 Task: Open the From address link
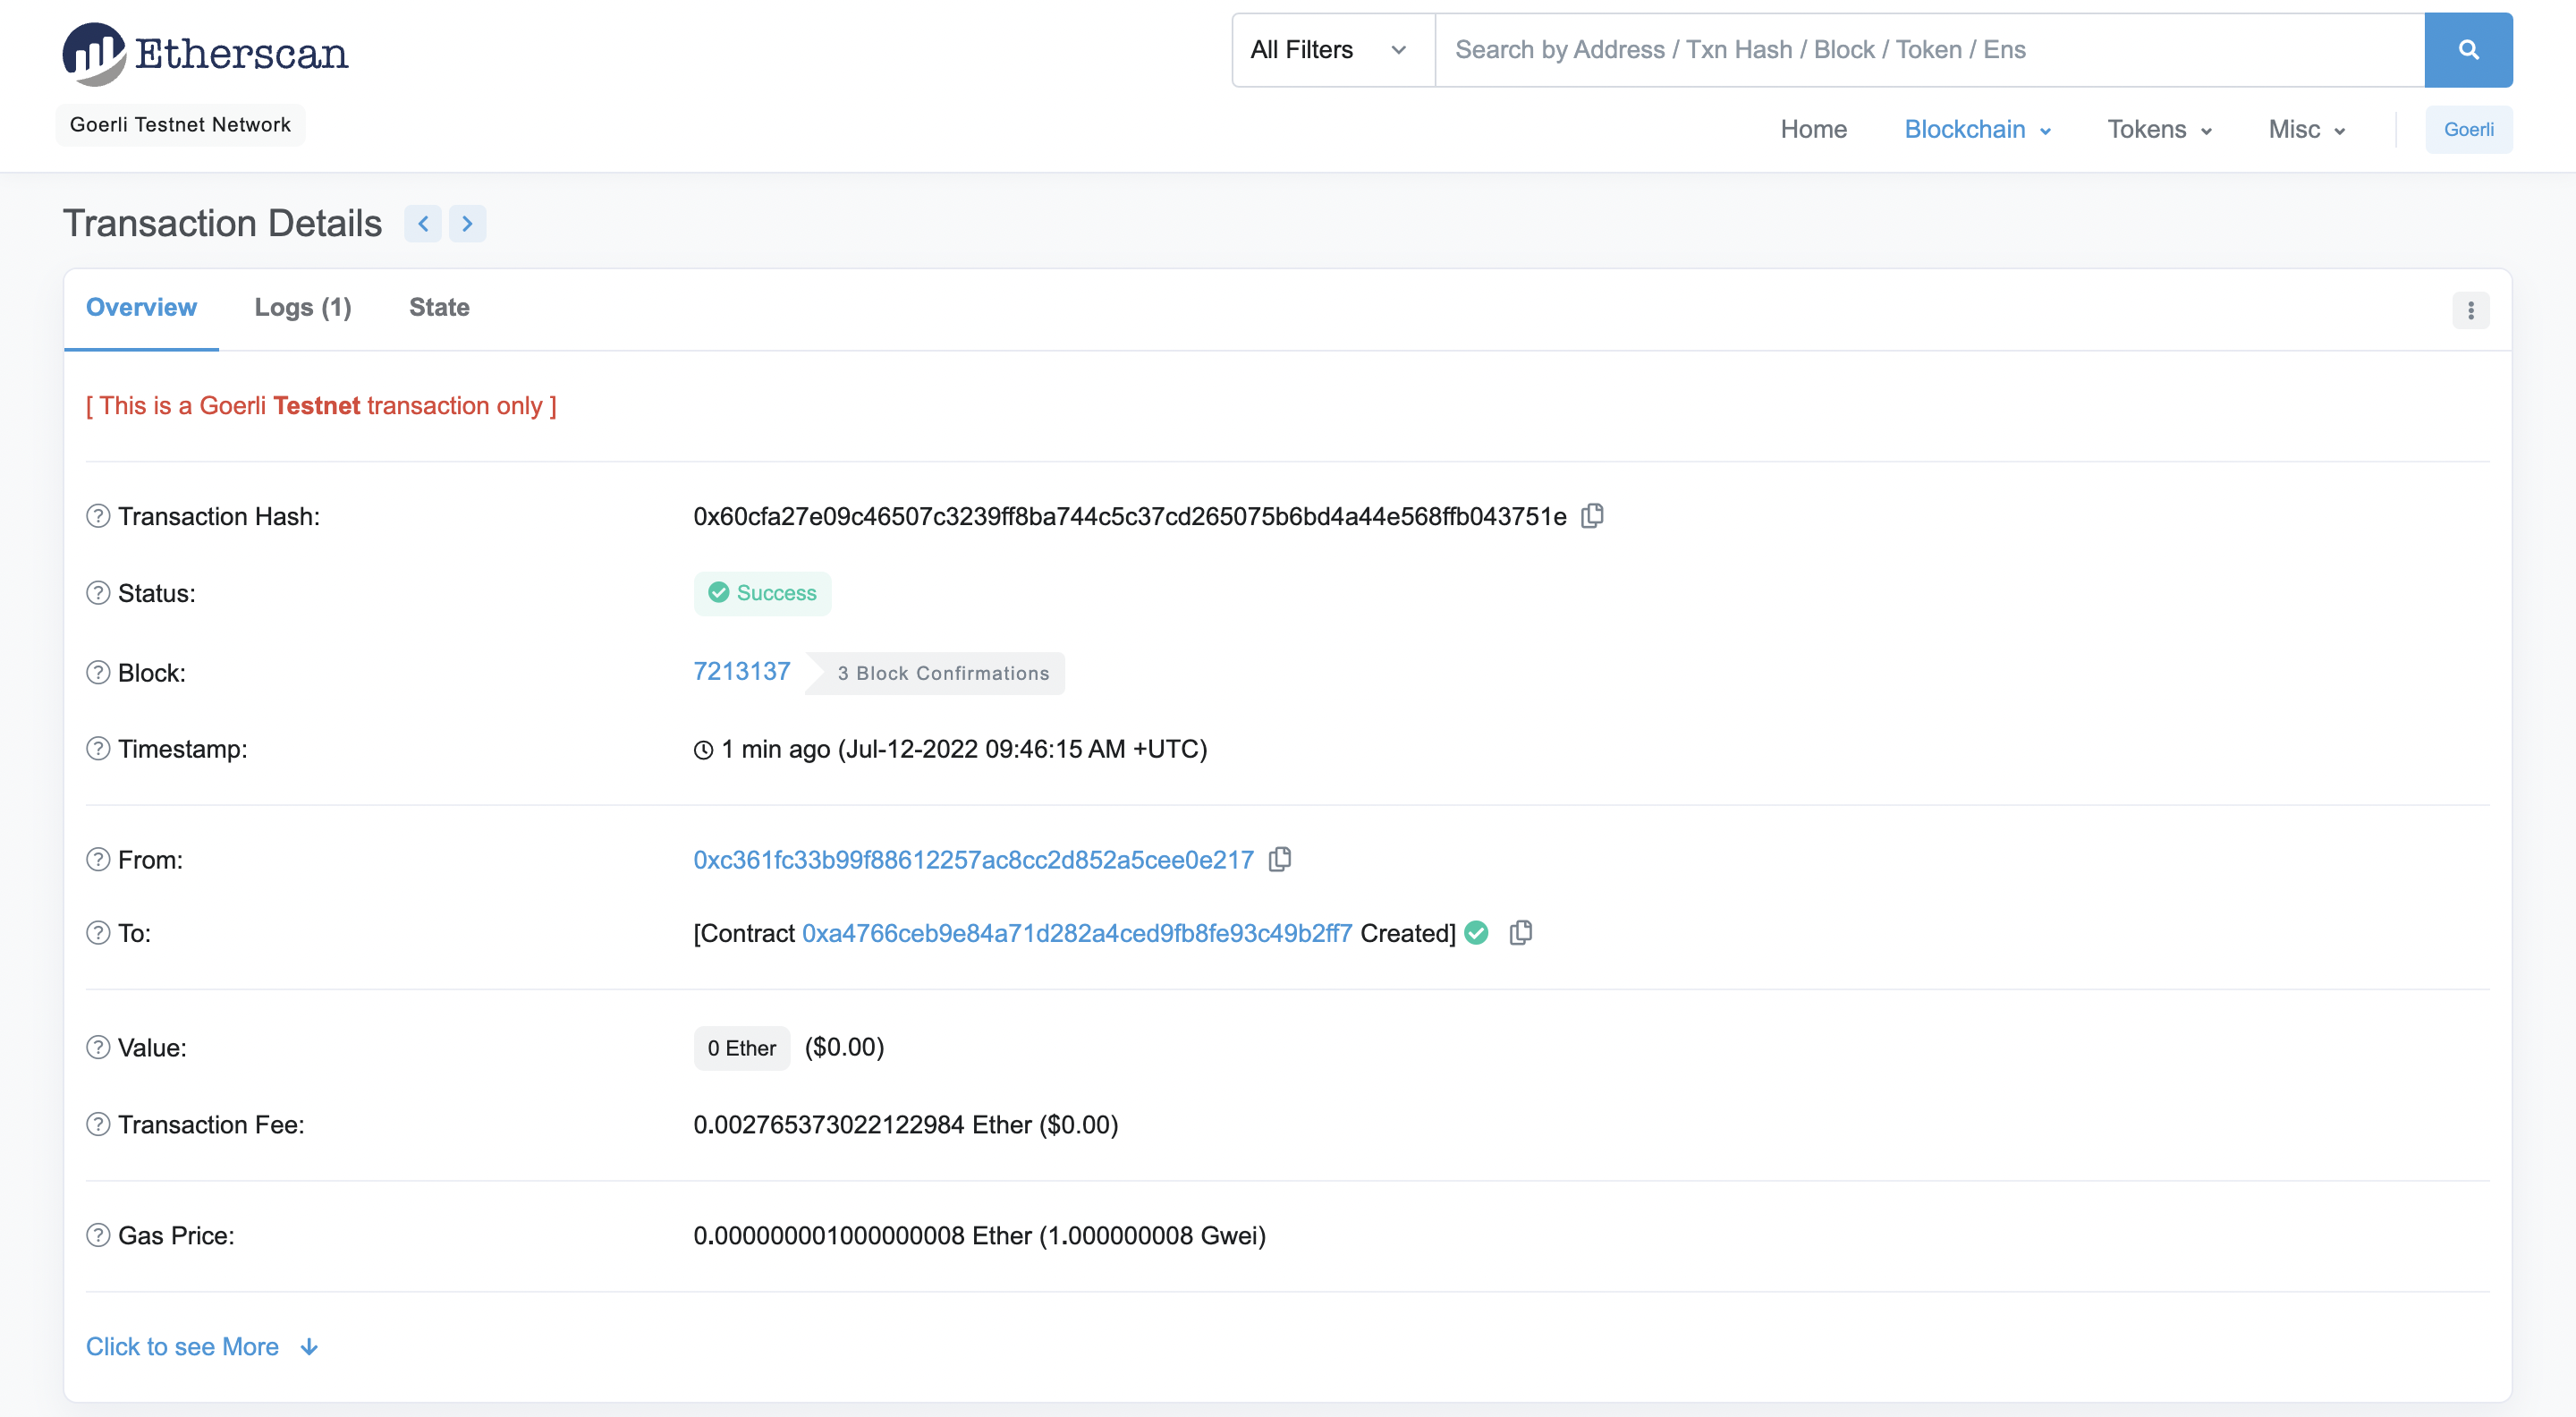coord(973,860)
